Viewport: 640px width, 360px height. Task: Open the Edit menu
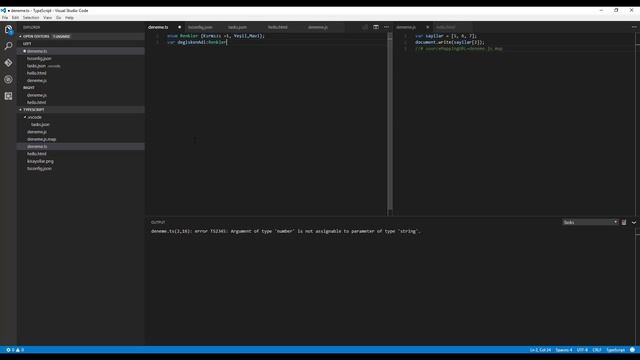[x=16, y=18]
